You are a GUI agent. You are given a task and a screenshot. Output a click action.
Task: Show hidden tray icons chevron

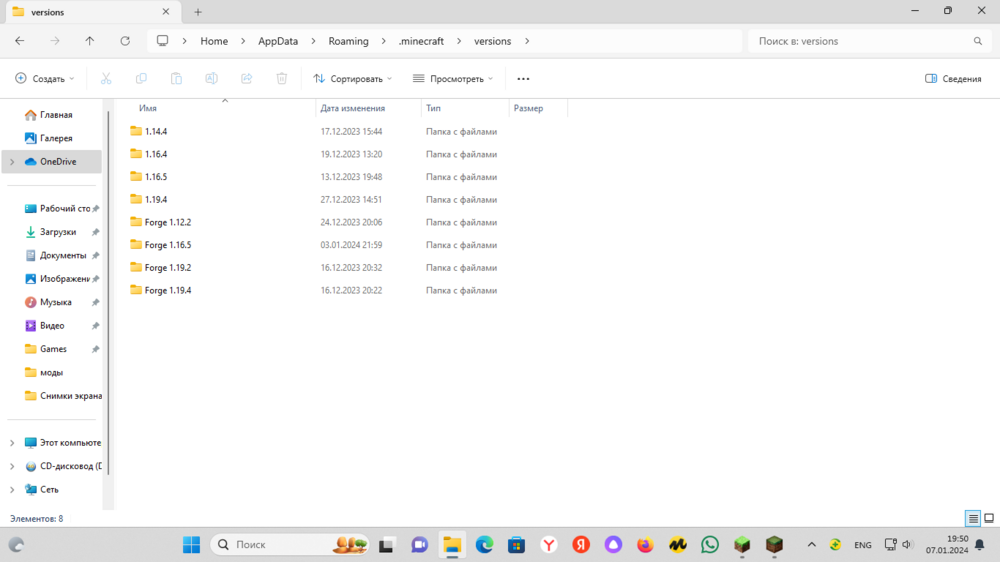(x=811, y=545)
